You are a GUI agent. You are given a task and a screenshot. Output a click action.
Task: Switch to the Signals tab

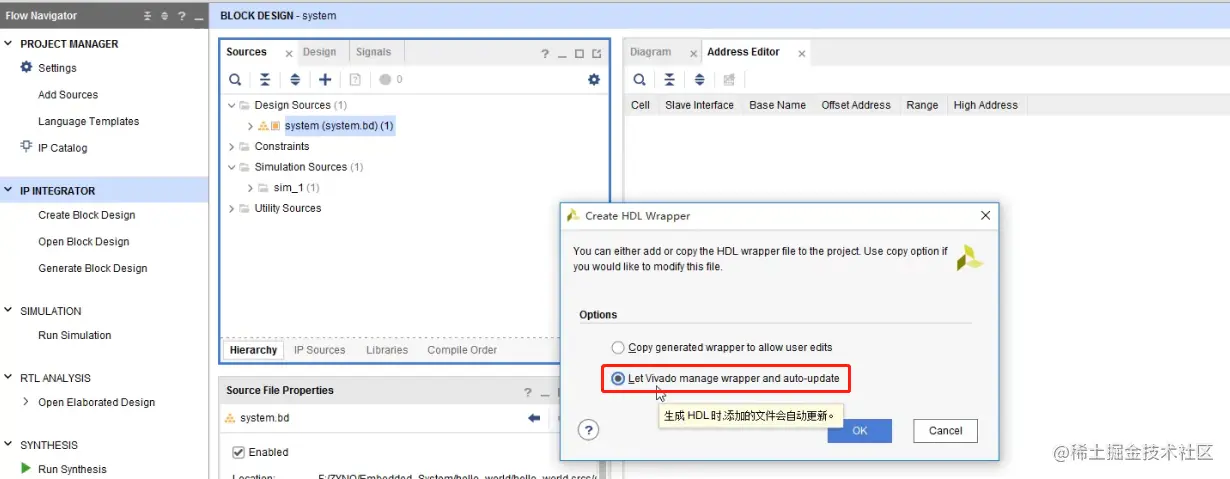point(374,52)
